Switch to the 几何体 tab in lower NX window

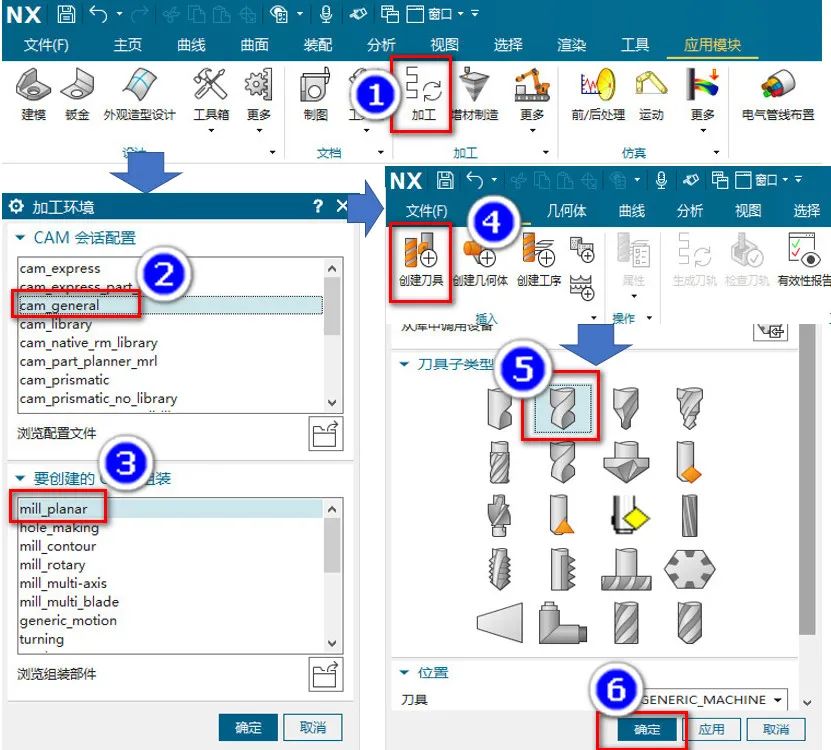point(567,210)
